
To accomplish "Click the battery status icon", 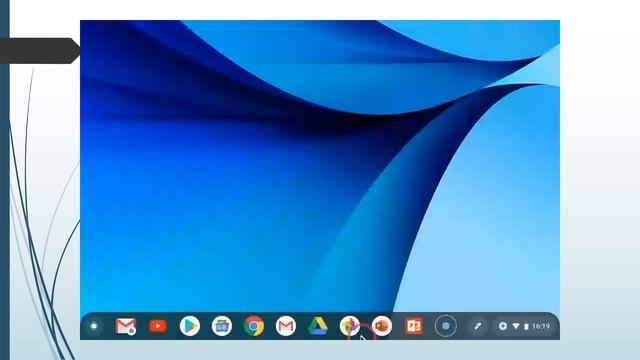I will [526, 326].
